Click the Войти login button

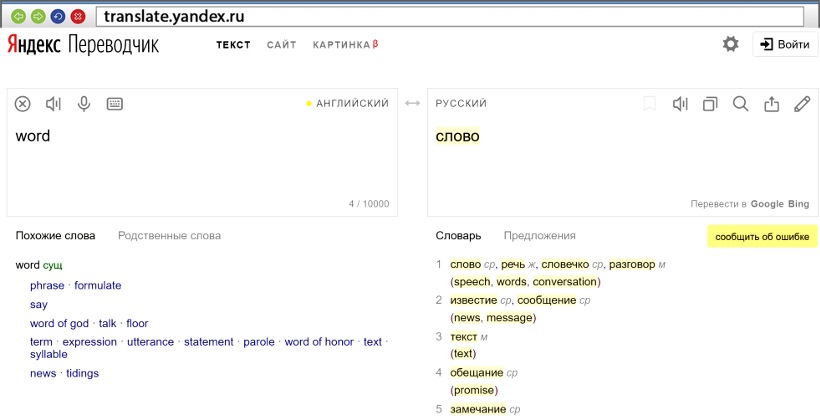click(785, 44)
